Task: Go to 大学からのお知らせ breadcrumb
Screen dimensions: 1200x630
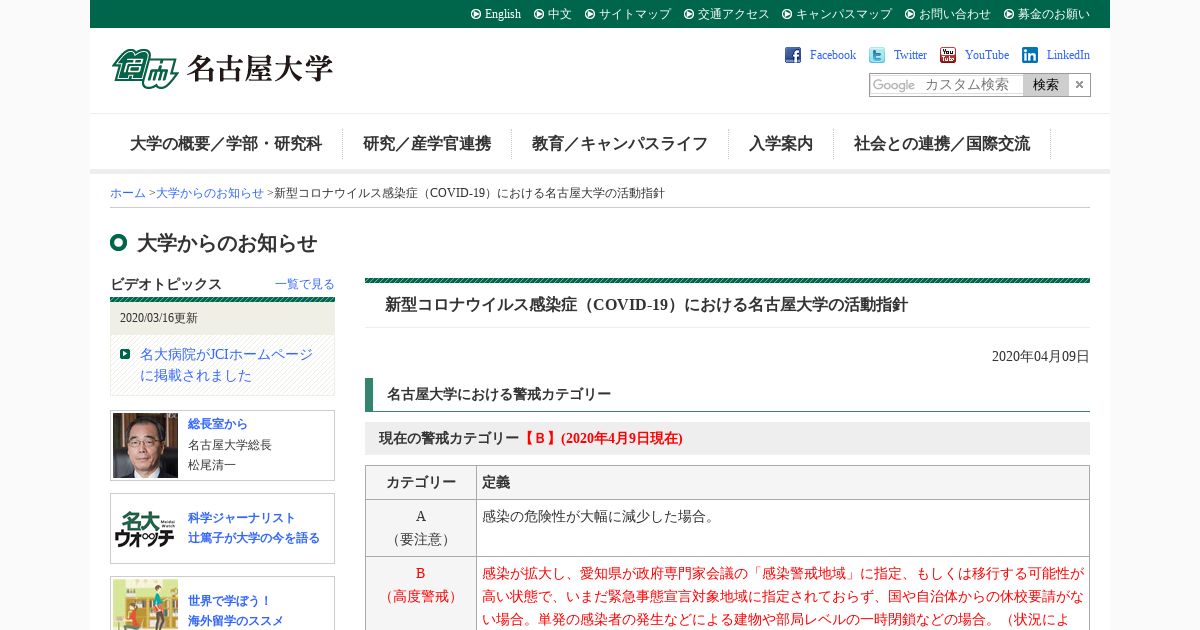Action: 210,193
